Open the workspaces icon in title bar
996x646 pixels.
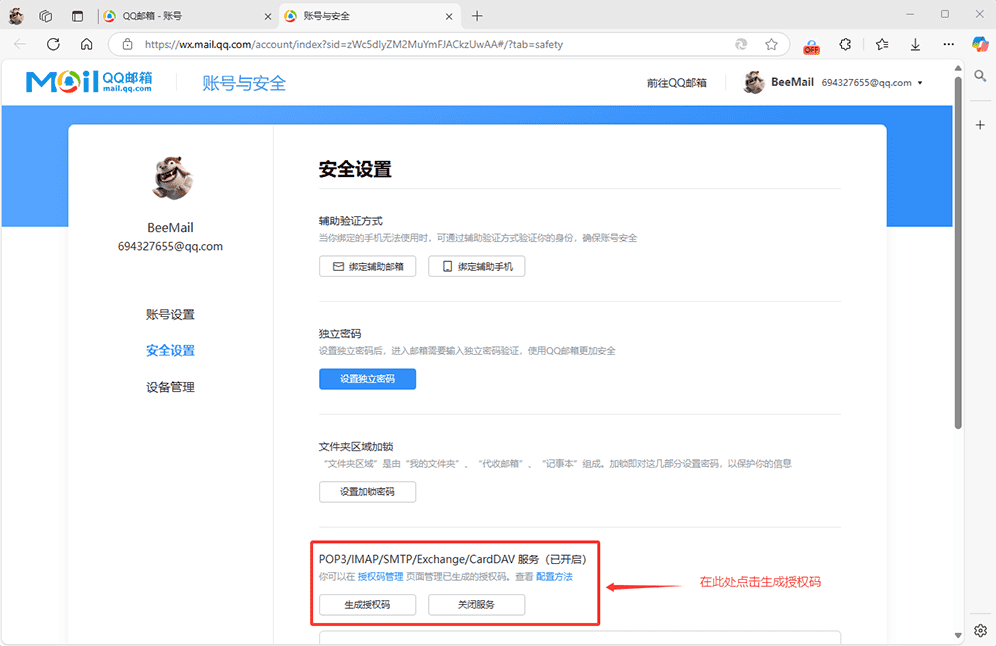click(46, 16)
